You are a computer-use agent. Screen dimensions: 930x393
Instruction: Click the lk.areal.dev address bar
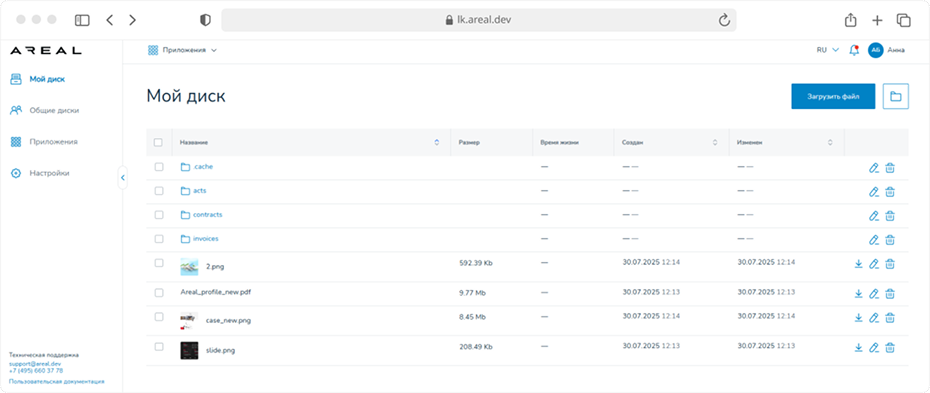click(x=479, y=20)
